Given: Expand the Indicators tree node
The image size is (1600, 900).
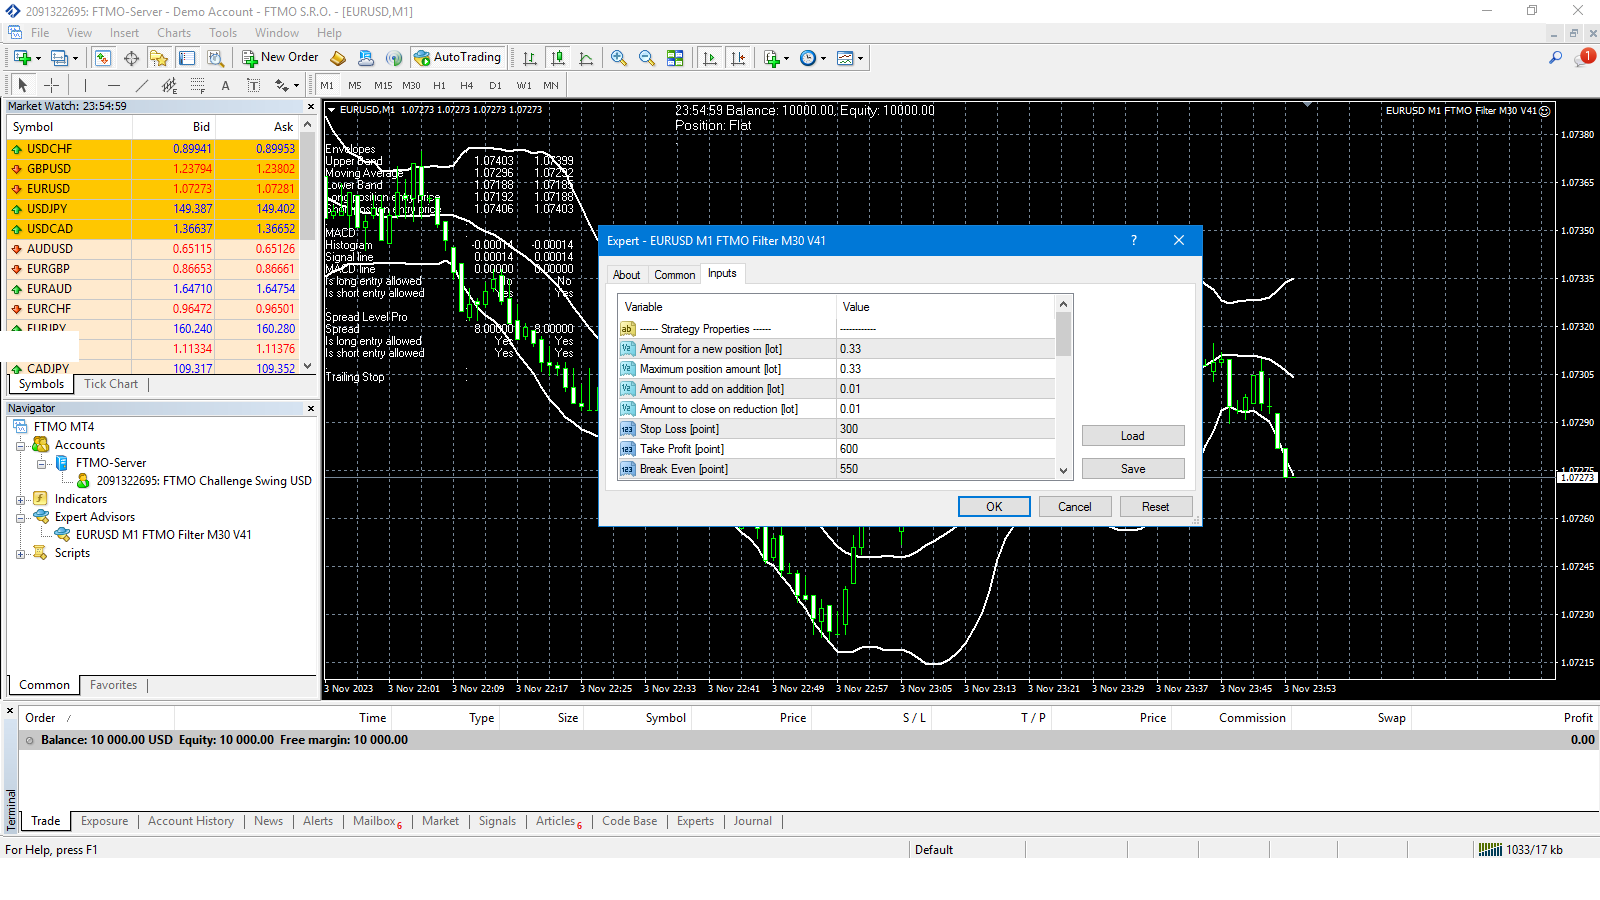Looking at the screenshot, I should pos(21,499).
